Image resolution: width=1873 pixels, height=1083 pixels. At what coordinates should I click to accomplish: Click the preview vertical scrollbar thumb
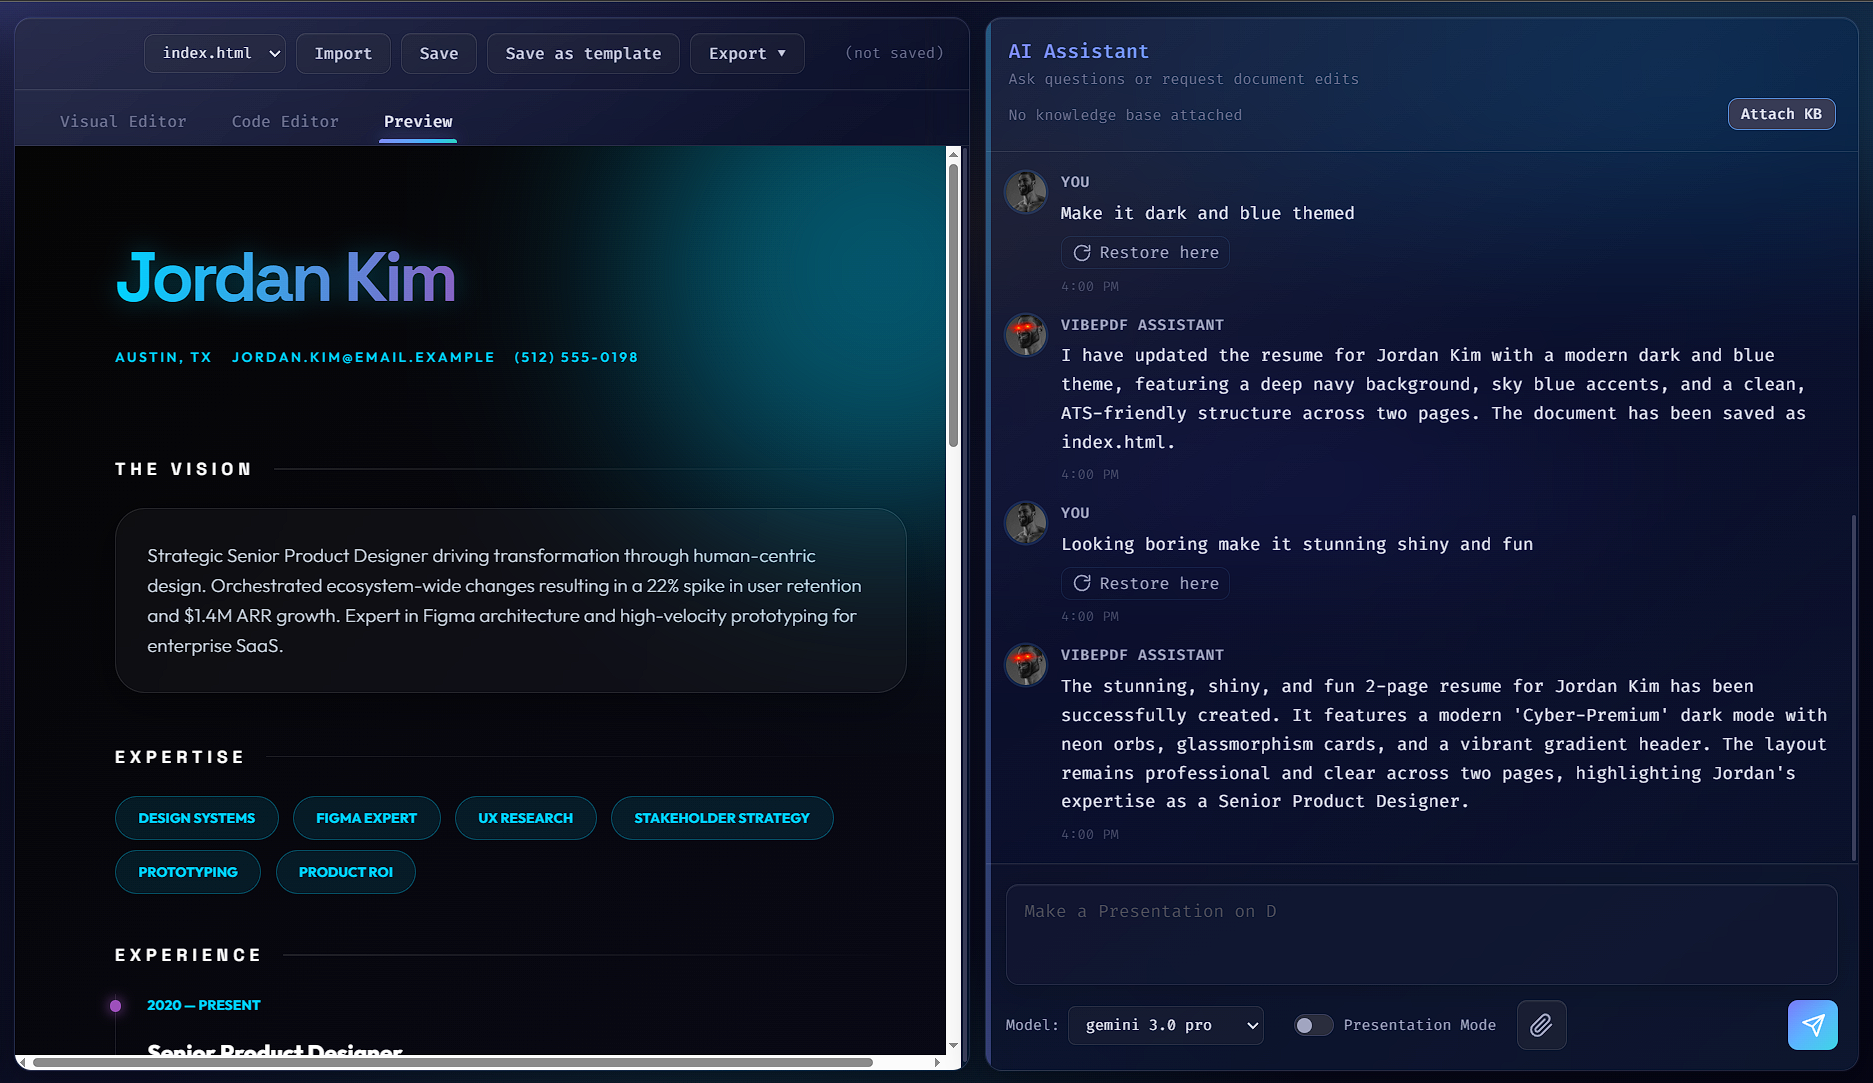[x=953, y=304]
